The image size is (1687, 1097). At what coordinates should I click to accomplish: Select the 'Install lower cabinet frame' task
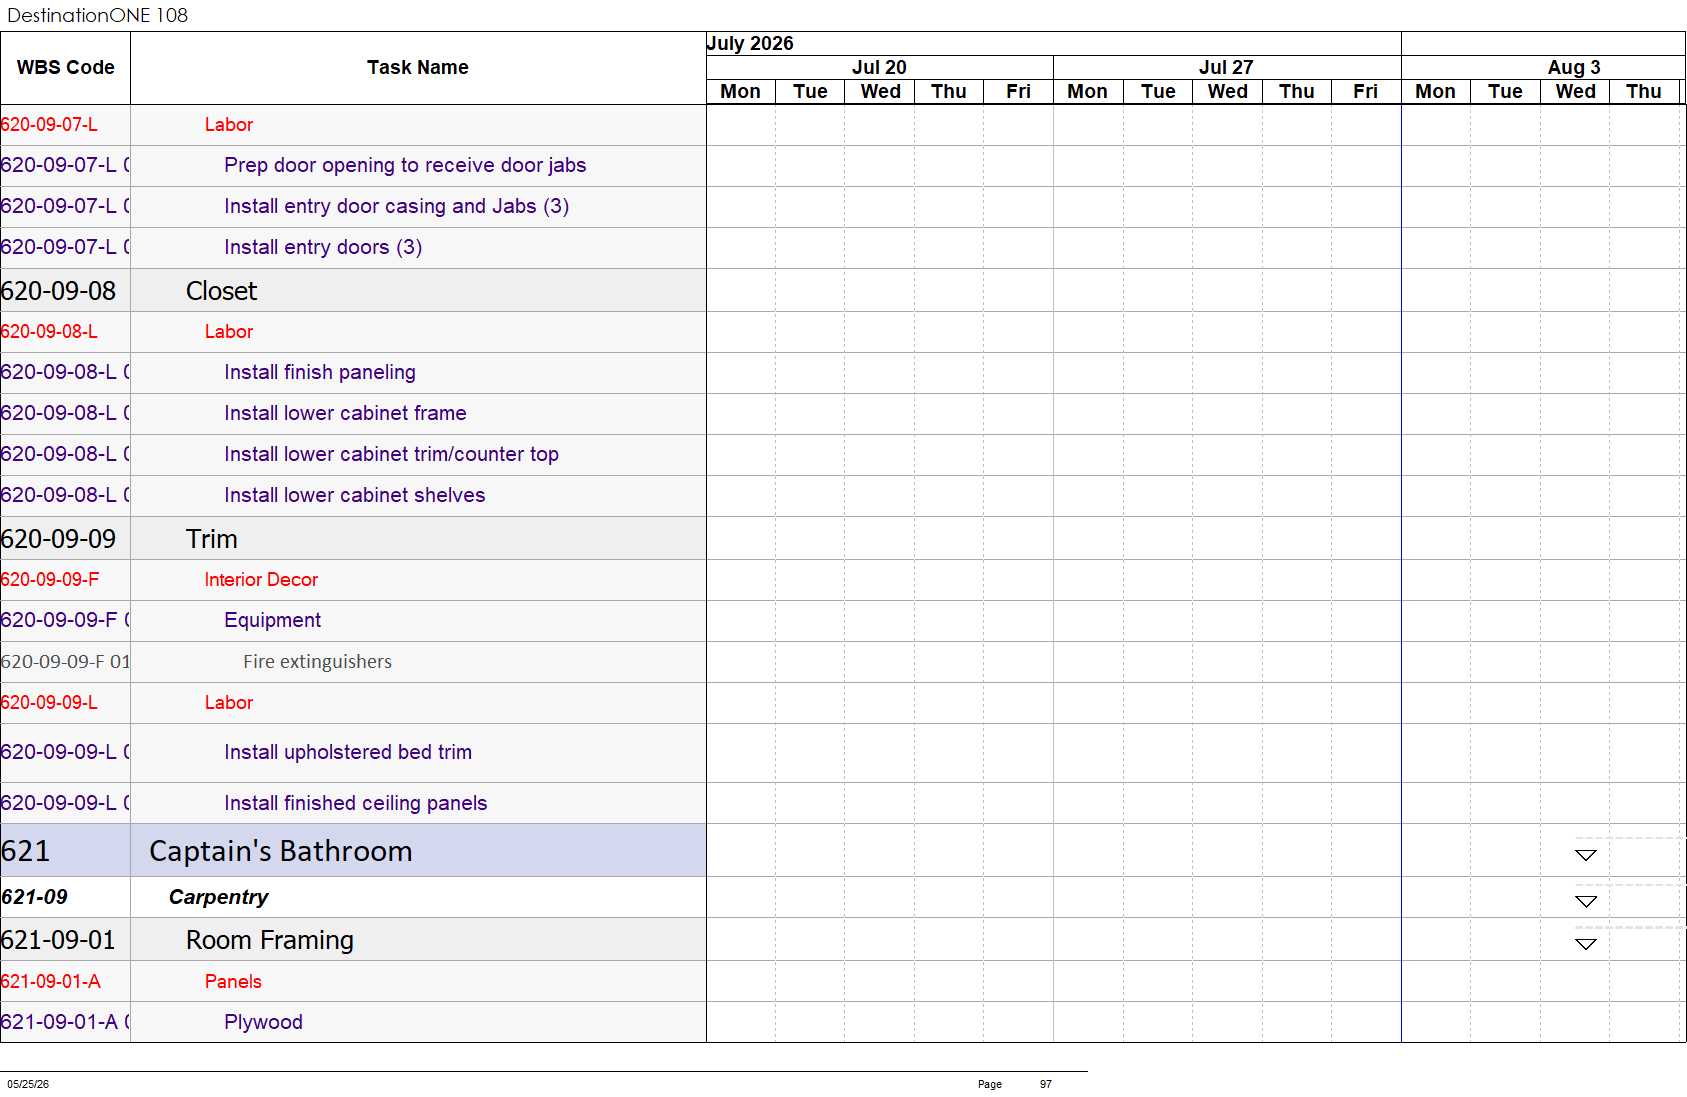click(x=345, y=413)
